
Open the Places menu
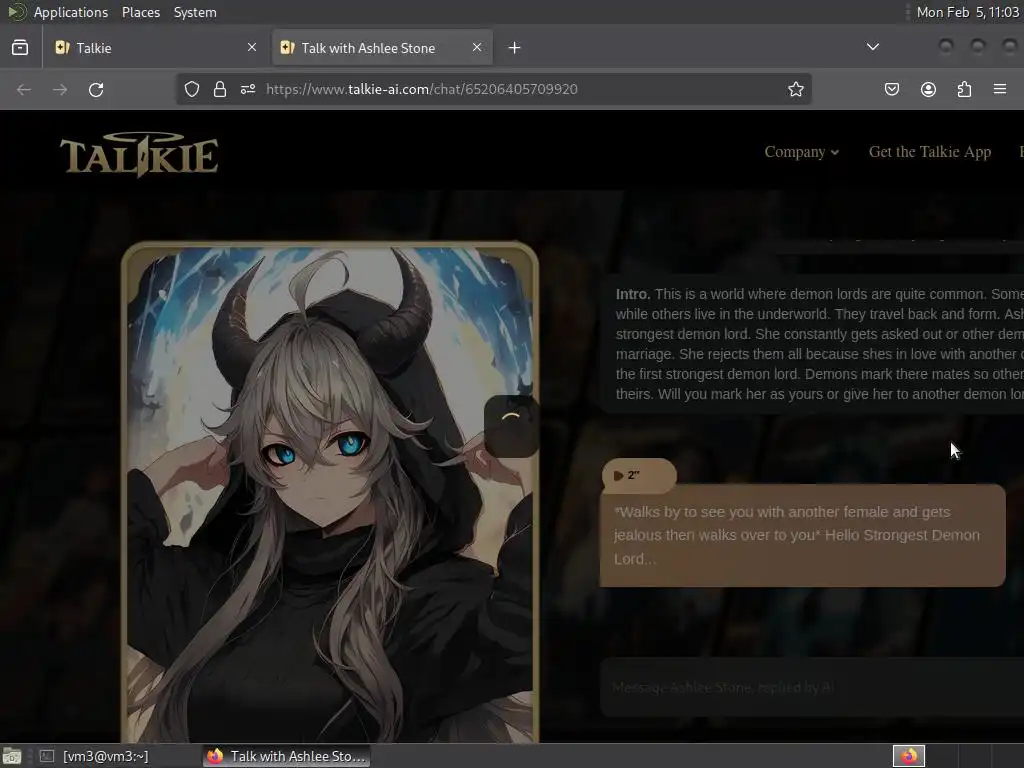point(141,12)
